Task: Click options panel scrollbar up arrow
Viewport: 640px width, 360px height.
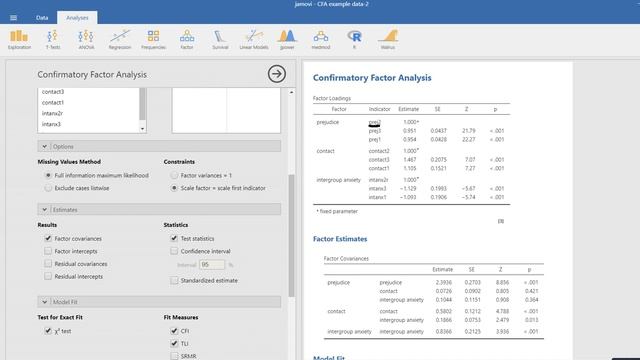Action: pos(291,92)
